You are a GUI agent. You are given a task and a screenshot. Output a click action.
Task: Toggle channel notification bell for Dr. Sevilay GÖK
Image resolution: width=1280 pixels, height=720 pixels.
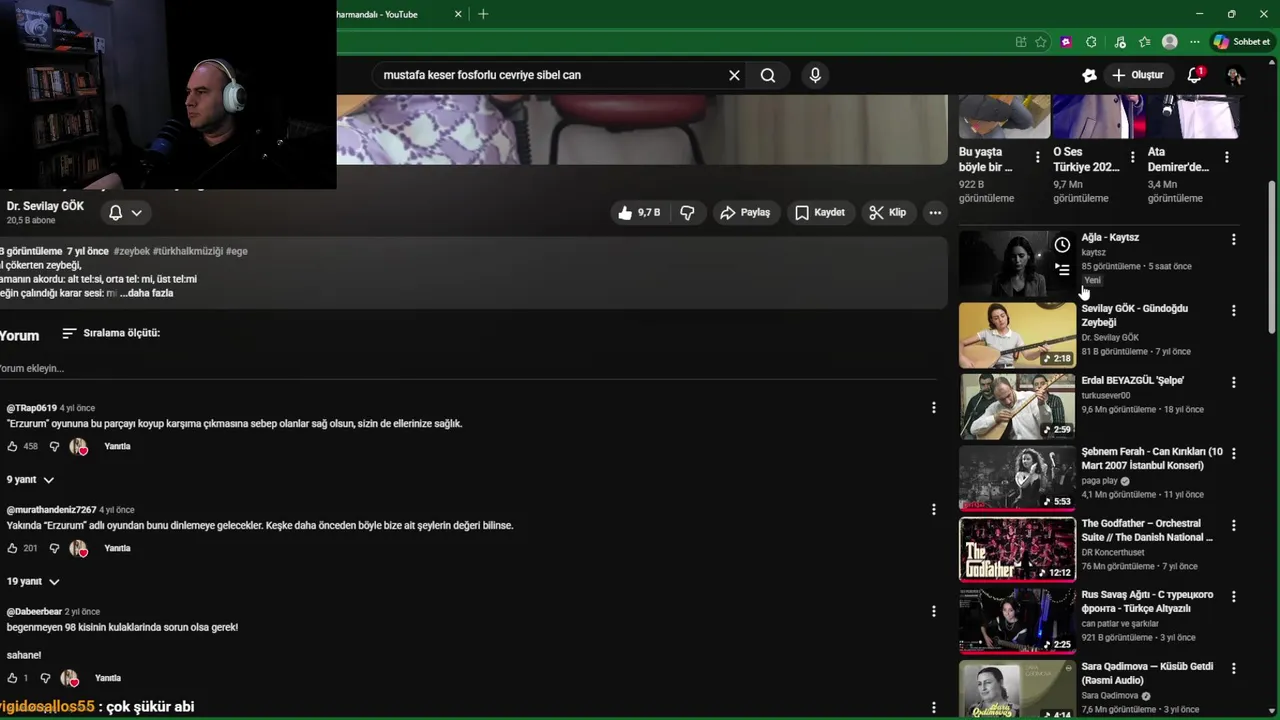click(116, 212)
